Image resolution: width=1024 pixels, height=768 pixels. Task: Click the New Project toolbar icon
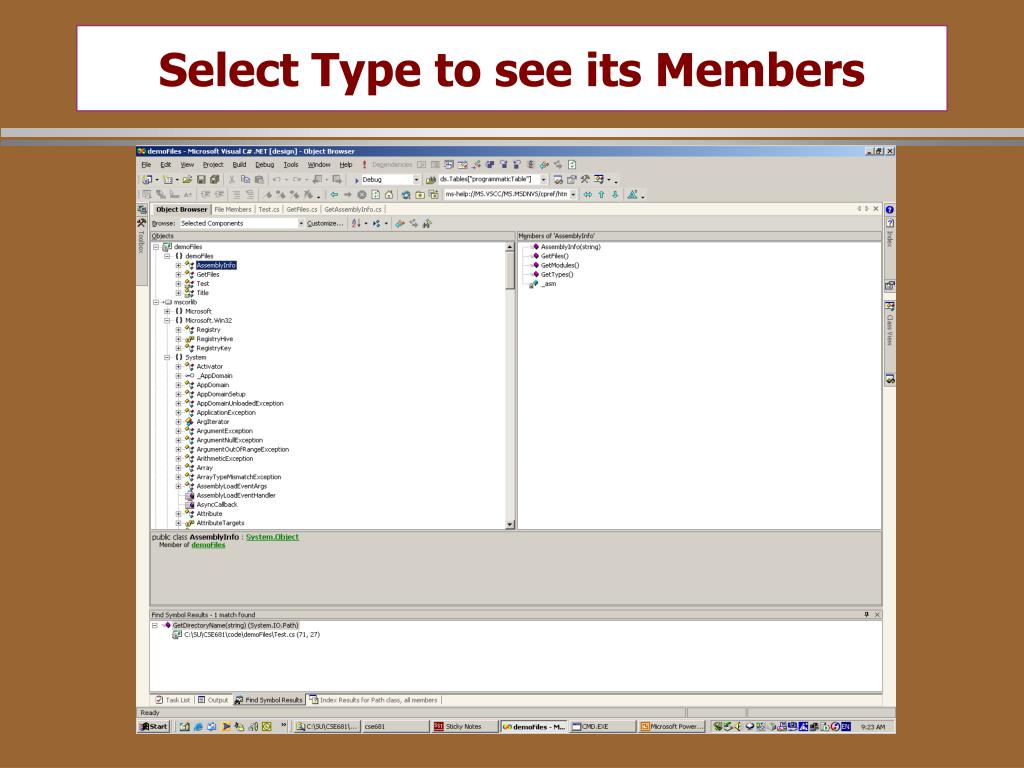[147, 179]
